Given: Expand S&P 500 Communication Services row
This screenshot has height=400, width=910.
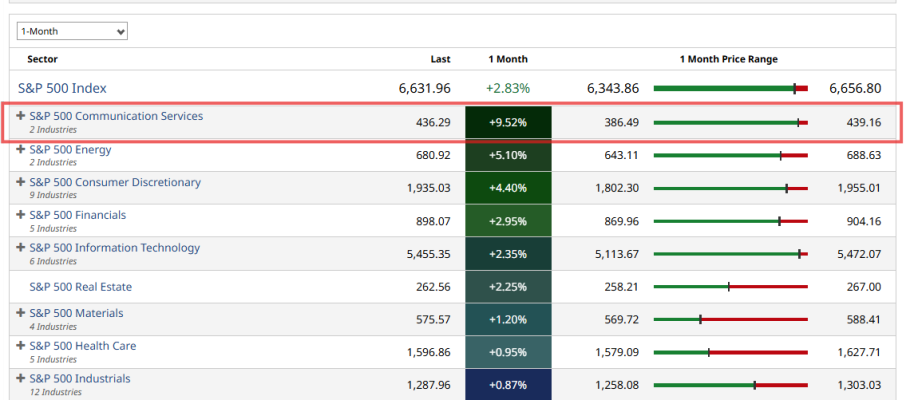Looking at the screenshot, I should 21,116.
